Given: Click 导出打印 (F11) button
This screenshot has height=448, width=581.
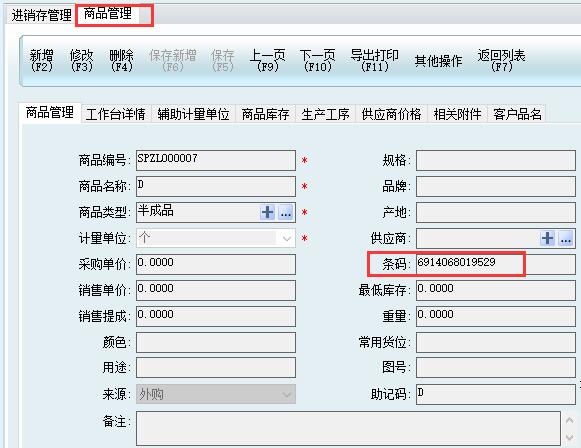Looking at the screenshot, I should 375,61.
